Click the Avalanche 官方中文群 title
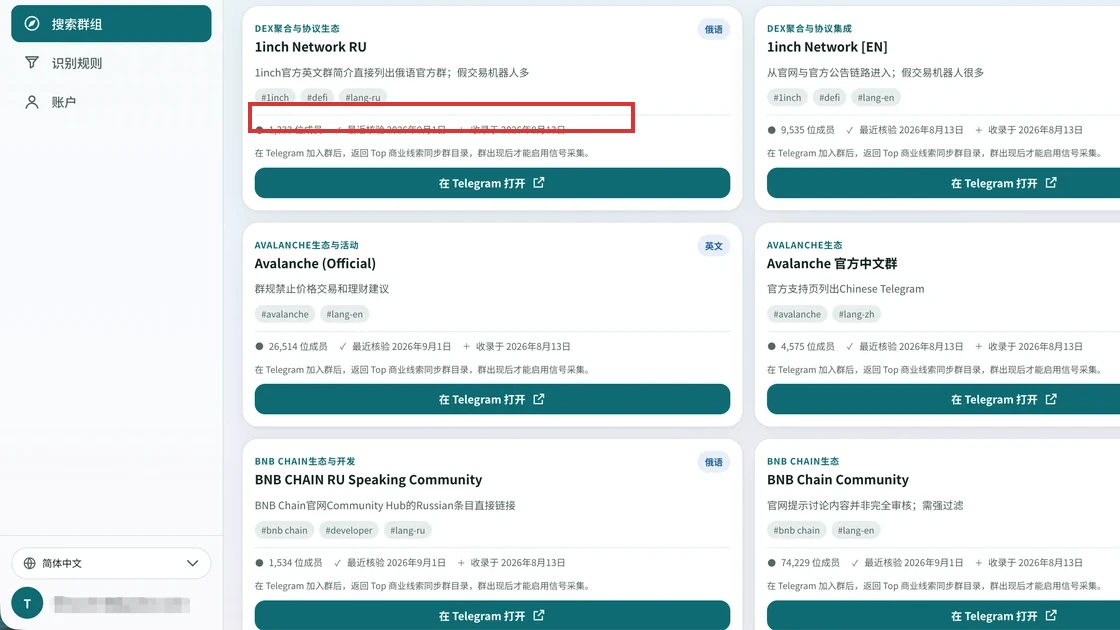 (832, 264)
